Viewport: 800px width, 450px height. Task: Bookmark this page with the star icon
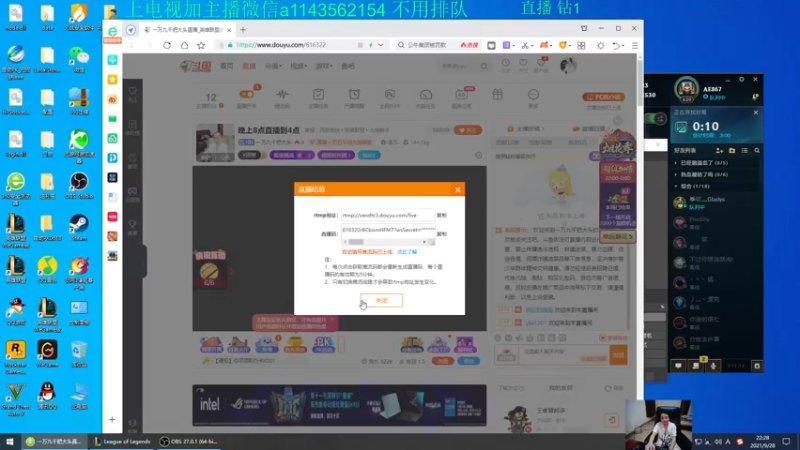[x=202, y=45]
